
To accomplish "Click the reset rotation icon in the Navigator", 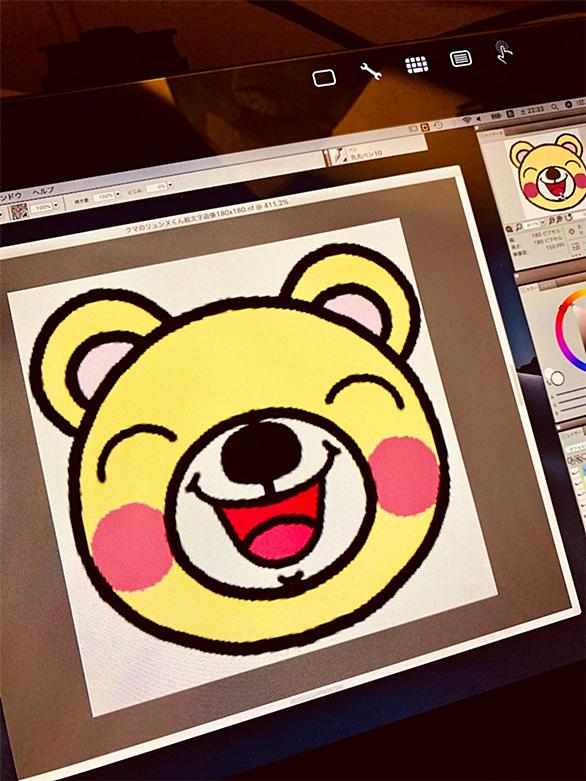I will [x=569, y=218].
